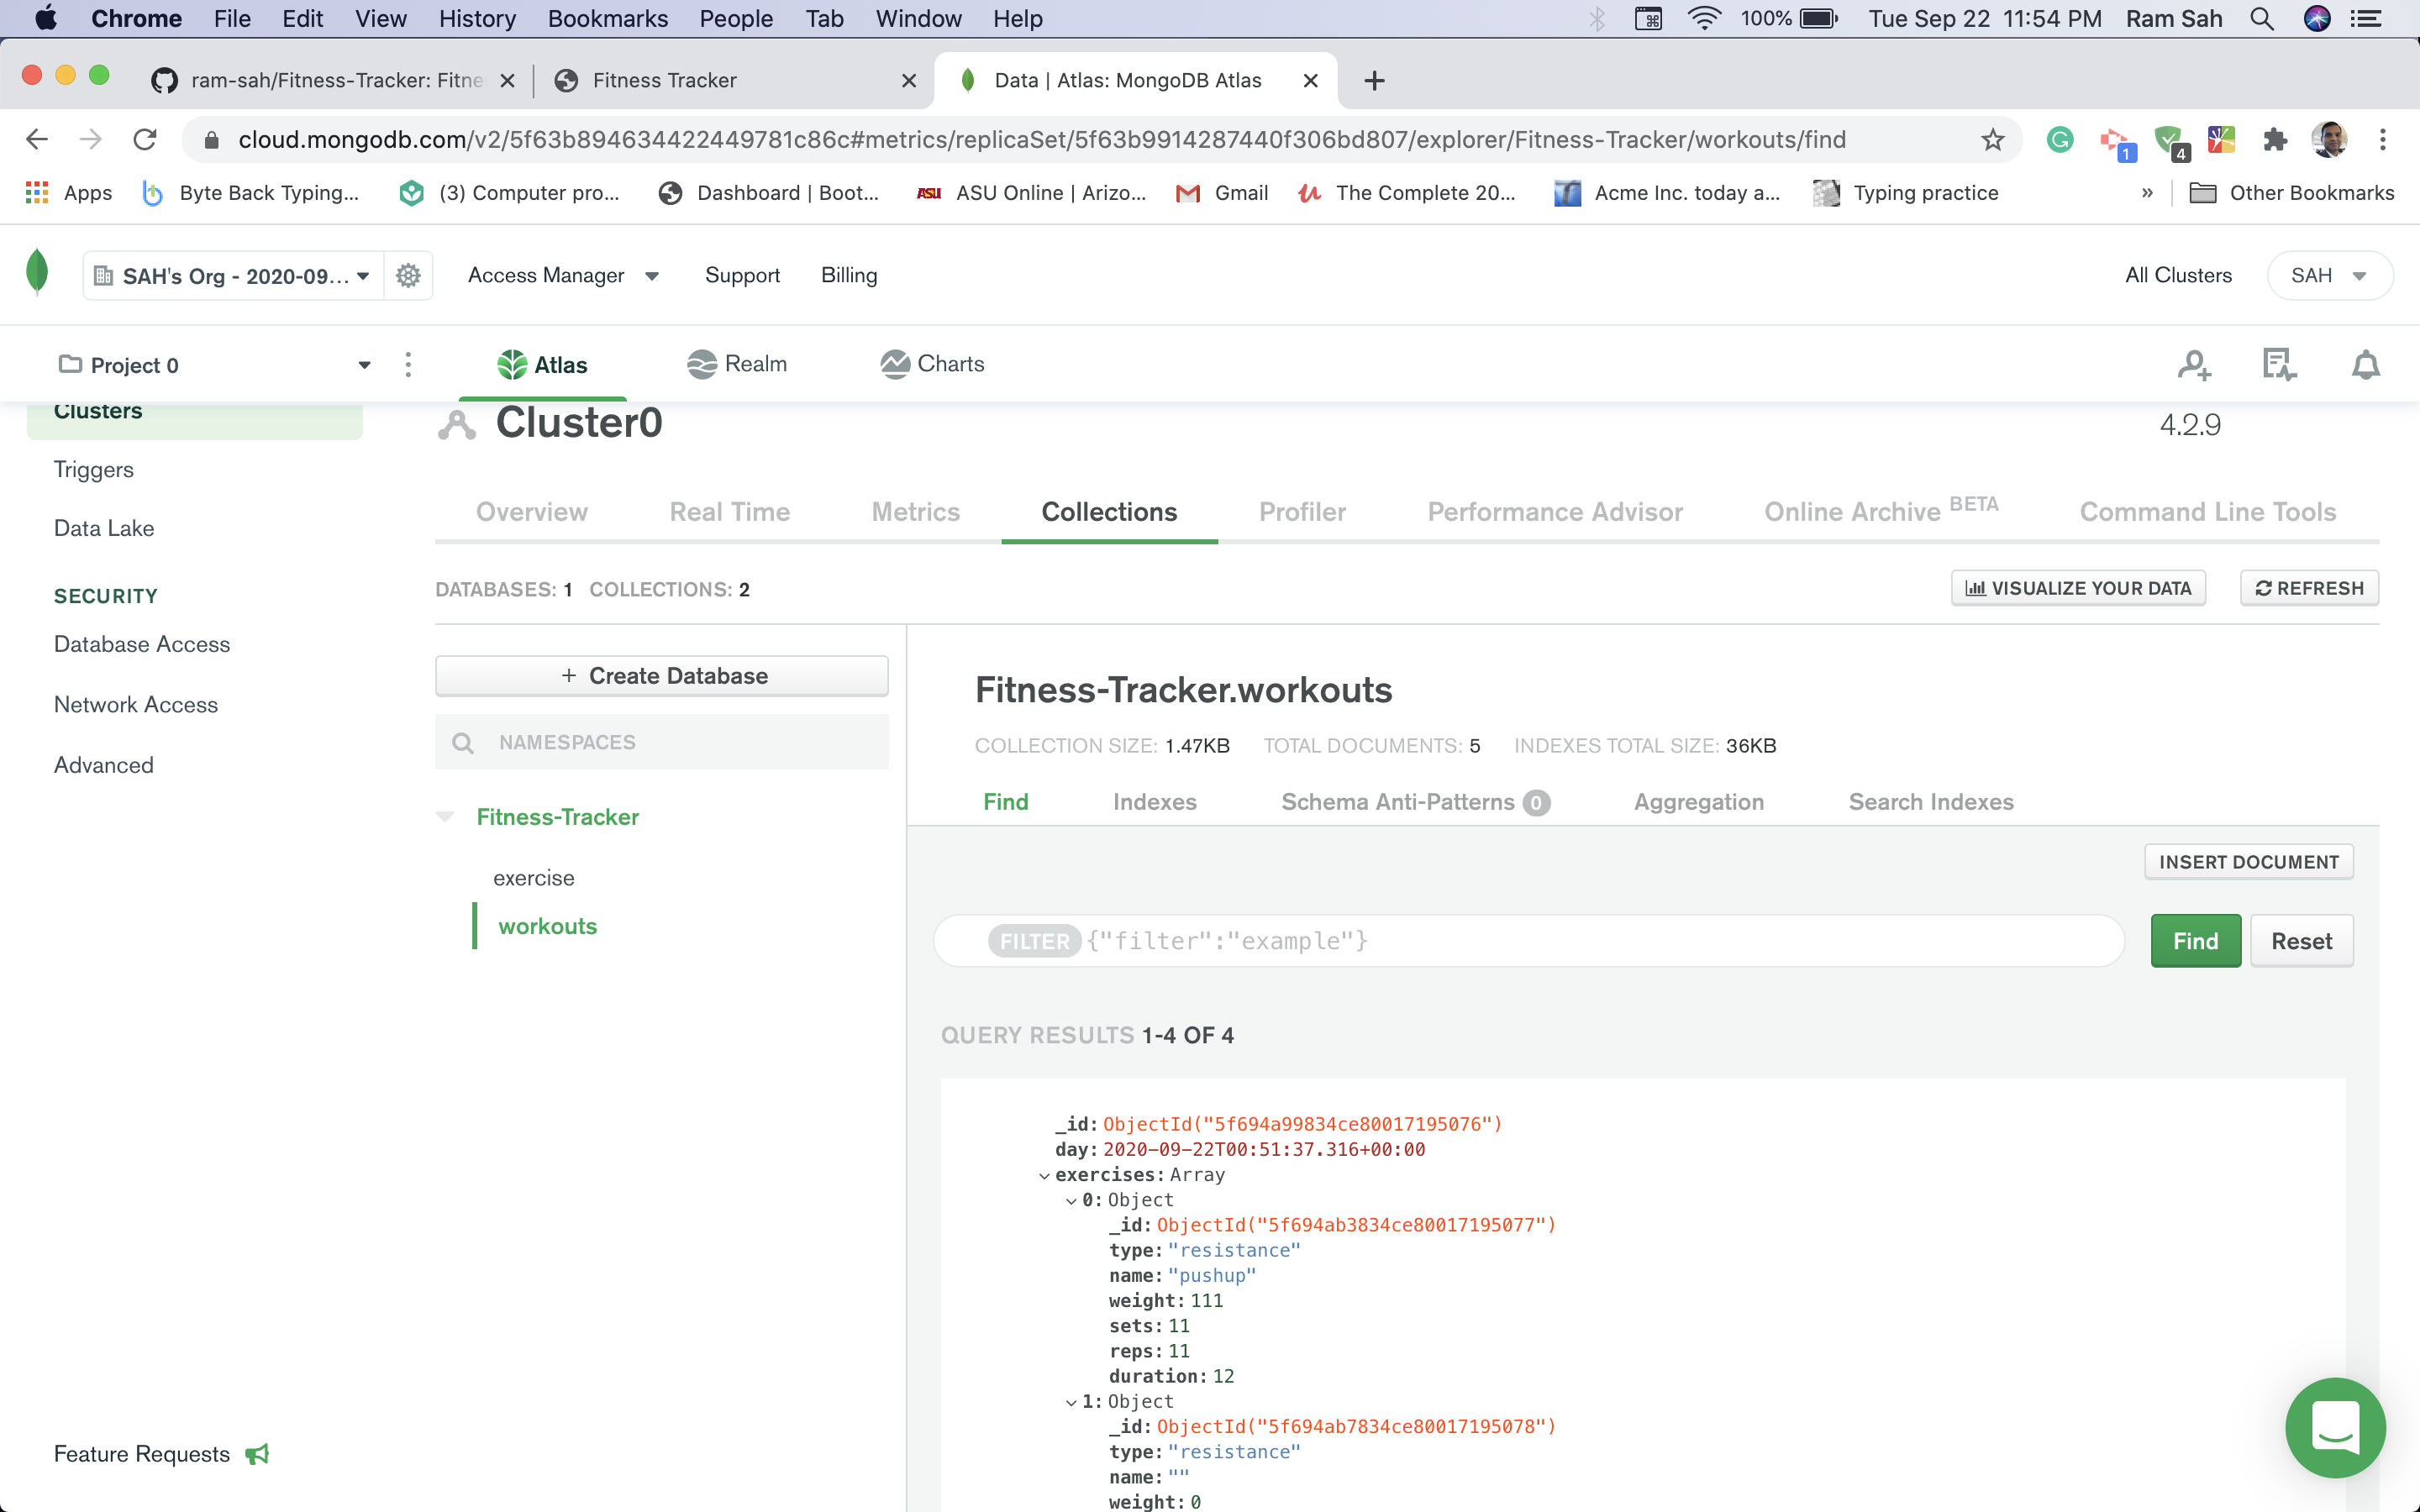Click the Insert Document button
This screenshot has width=2420, height=1512.
pos(2249,861)
